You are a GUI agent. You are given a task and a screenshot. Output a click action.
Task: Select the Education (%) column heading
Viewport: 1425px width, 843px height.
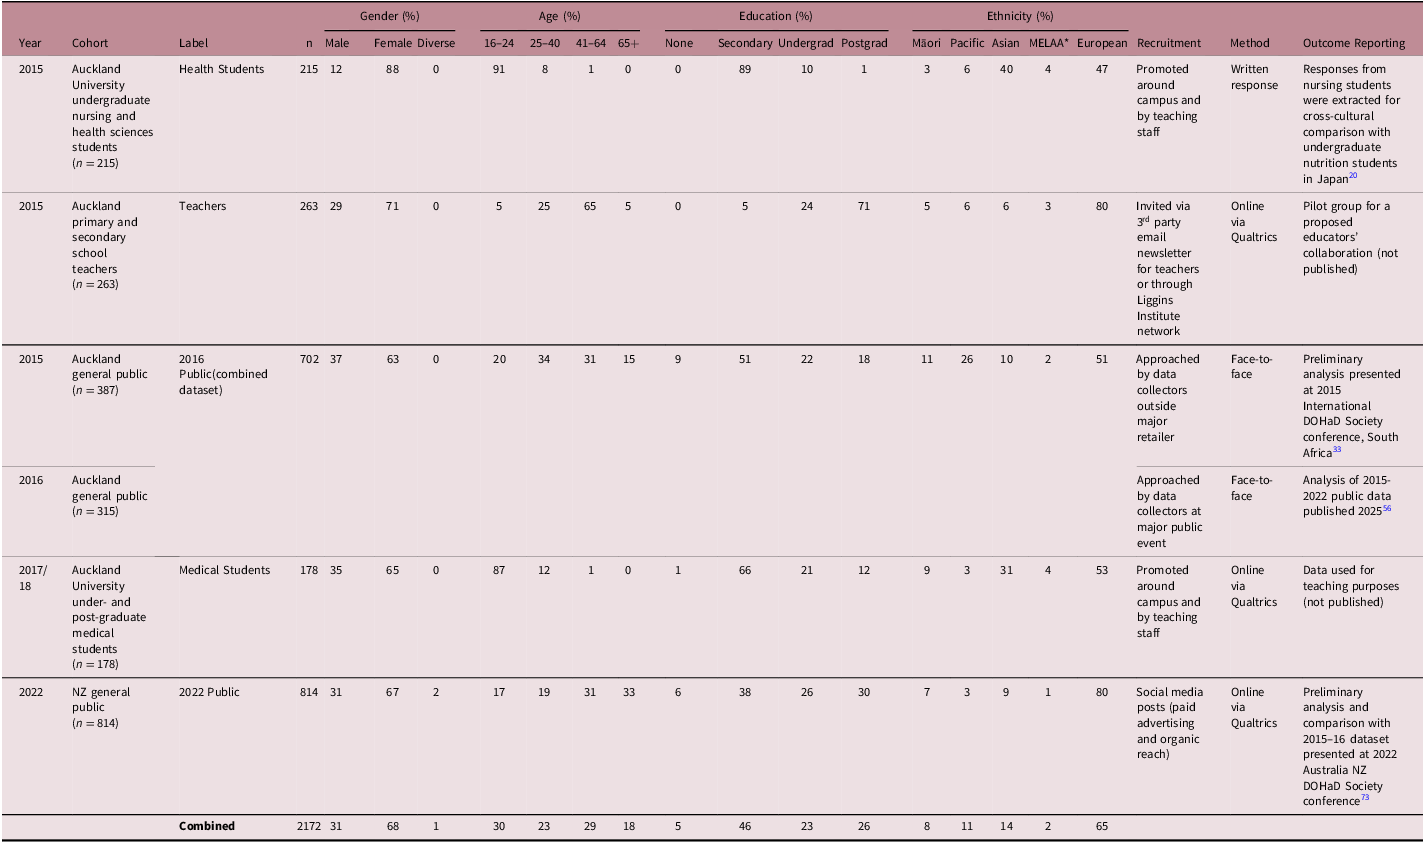[776, 16]
